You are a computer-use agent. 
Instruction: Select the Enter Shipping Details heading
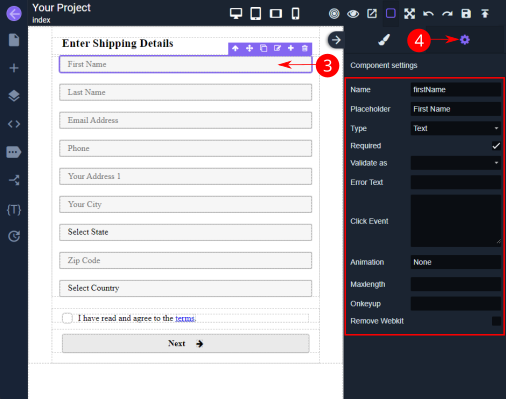tap(118, 43)
